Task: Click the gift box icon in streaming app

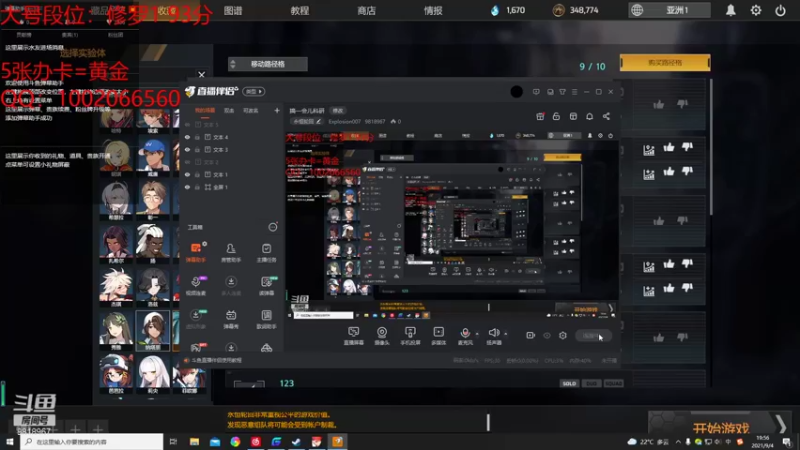Action: tap(540, 116)
